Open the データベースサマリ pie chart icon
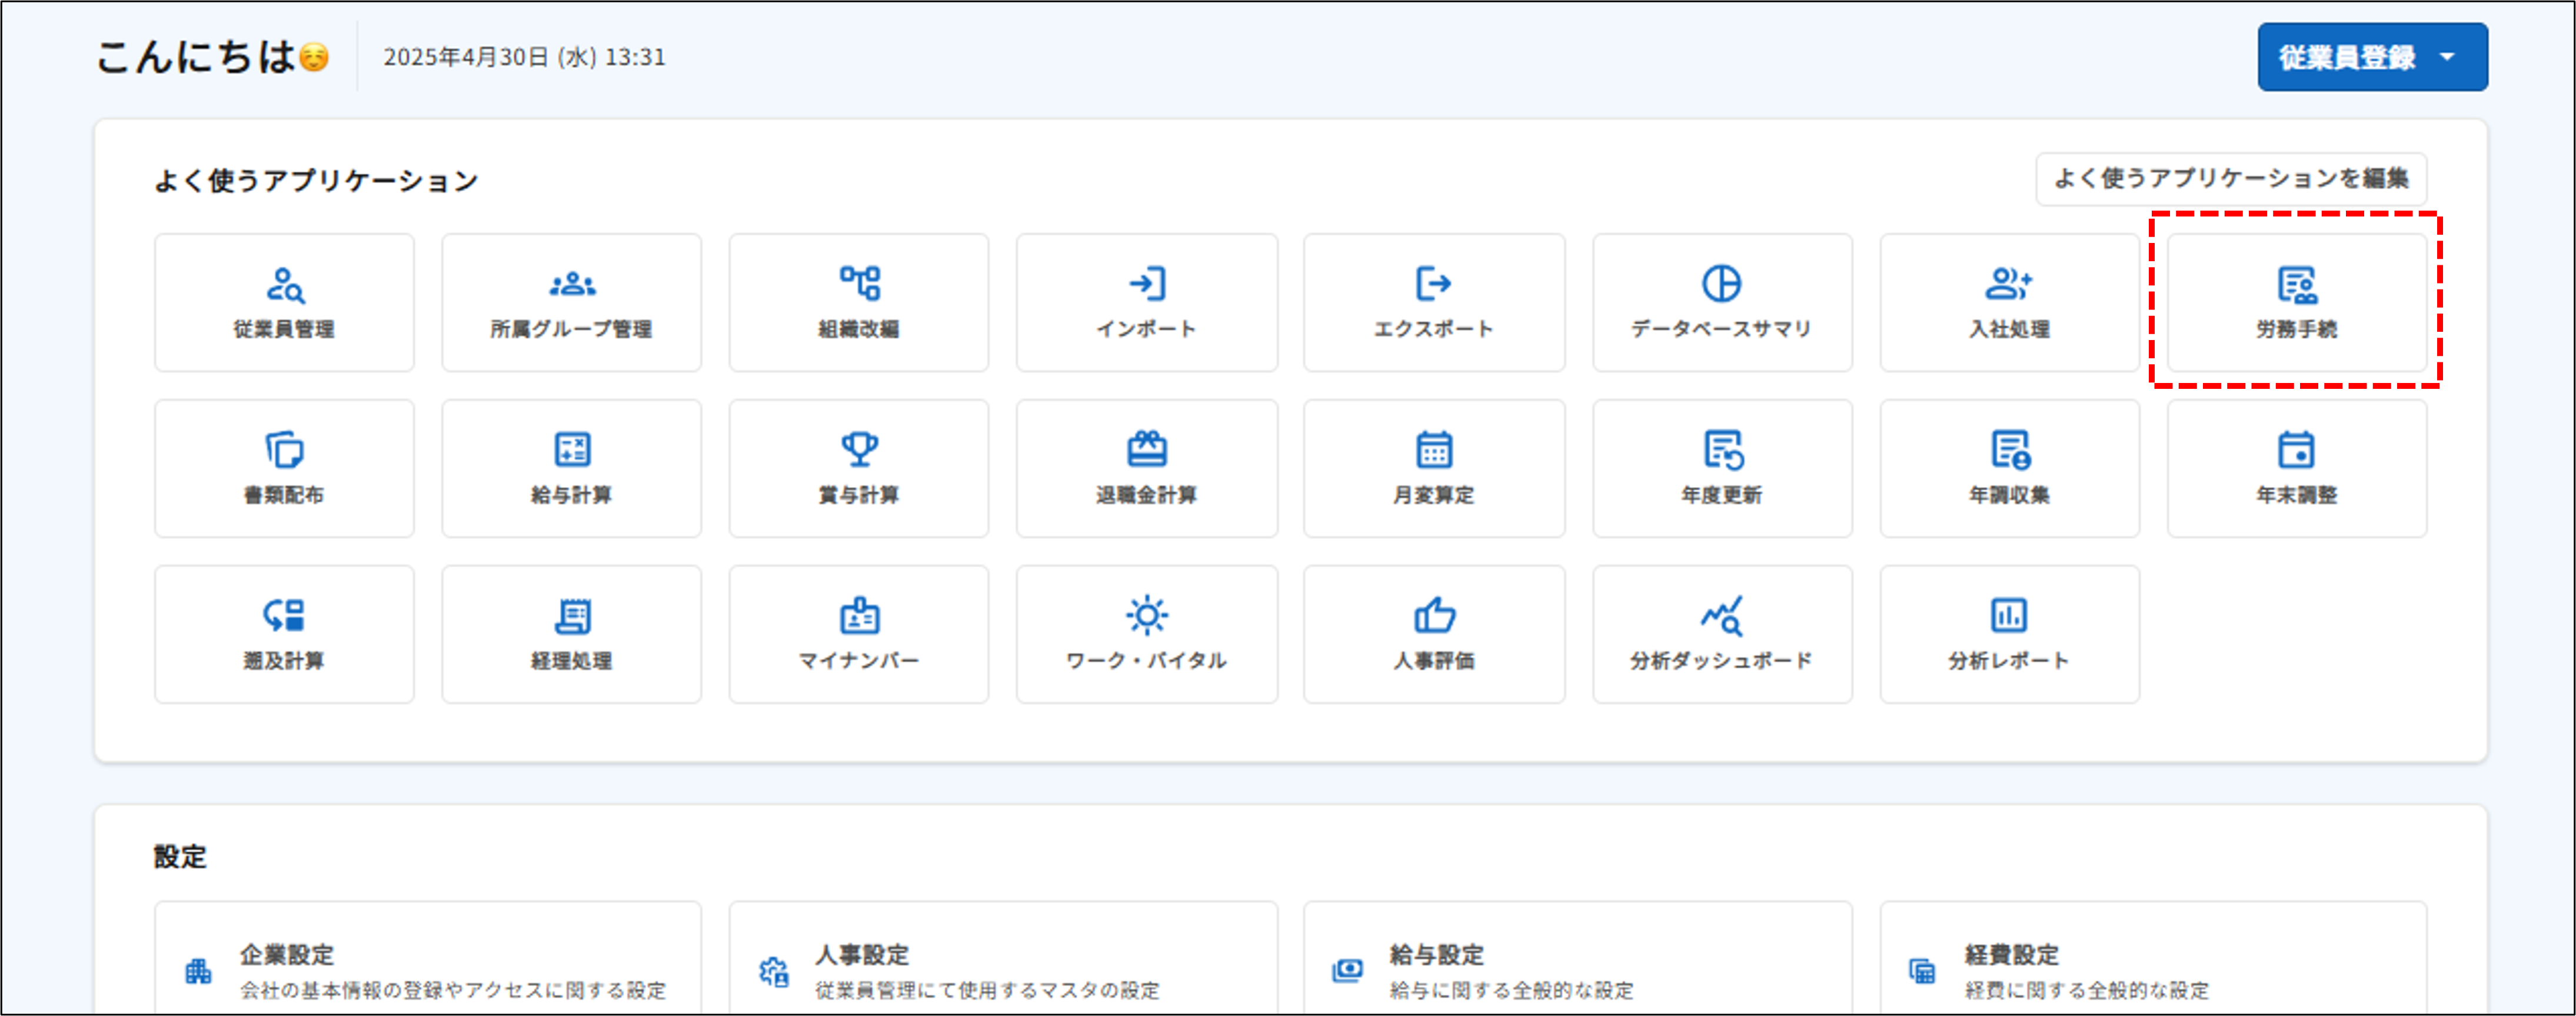This screenshot has height=1016, width=2576. pyautogui.click(x=1722, y=302)
